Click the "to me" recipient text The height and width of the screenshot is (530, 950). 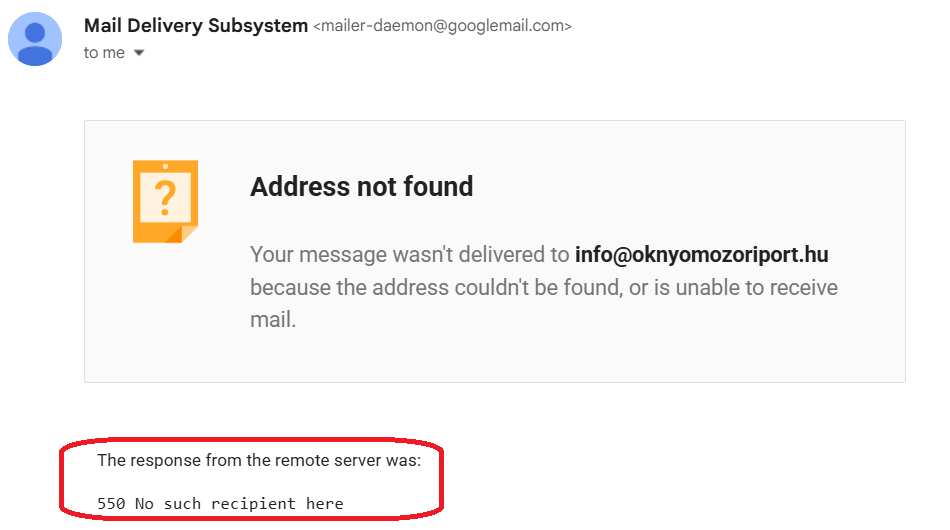(104, 53)
